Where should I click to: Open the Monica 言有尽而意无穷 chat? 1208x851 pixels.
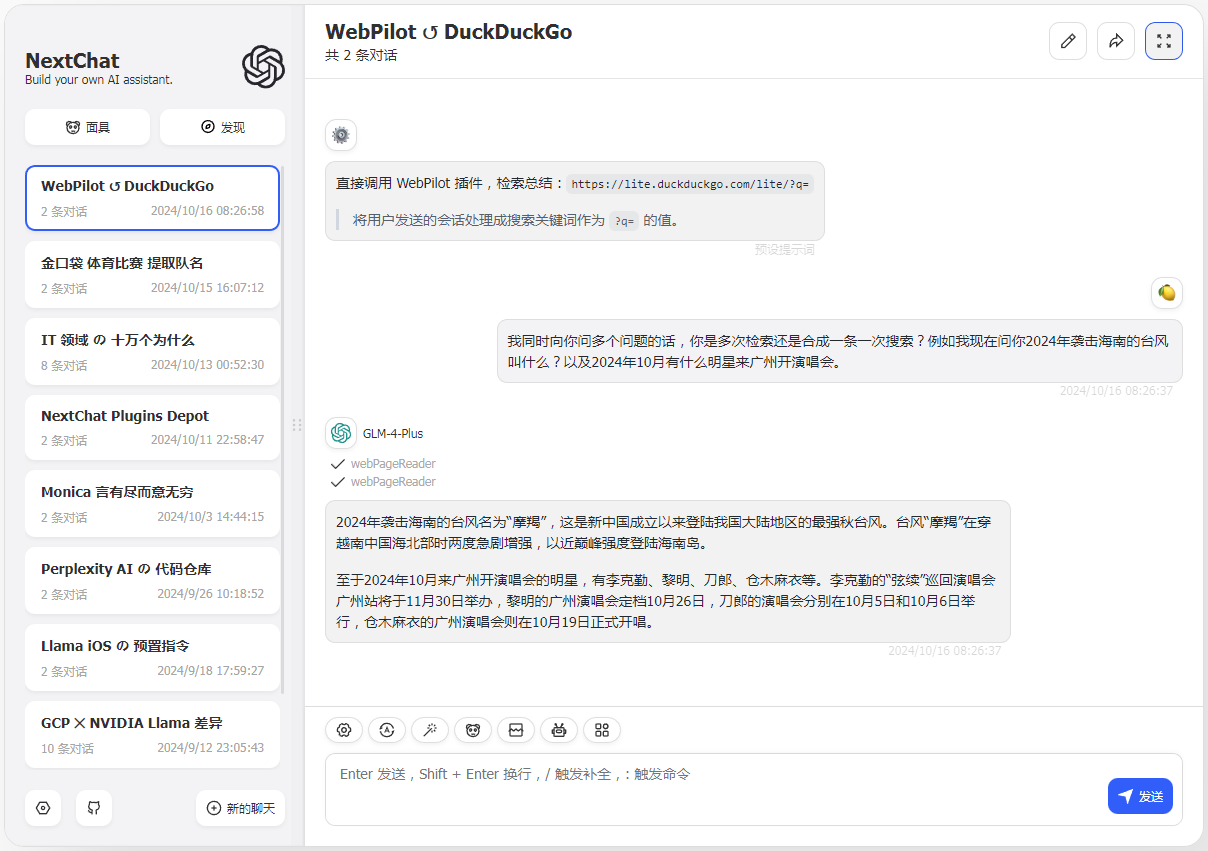pos(152,505)
